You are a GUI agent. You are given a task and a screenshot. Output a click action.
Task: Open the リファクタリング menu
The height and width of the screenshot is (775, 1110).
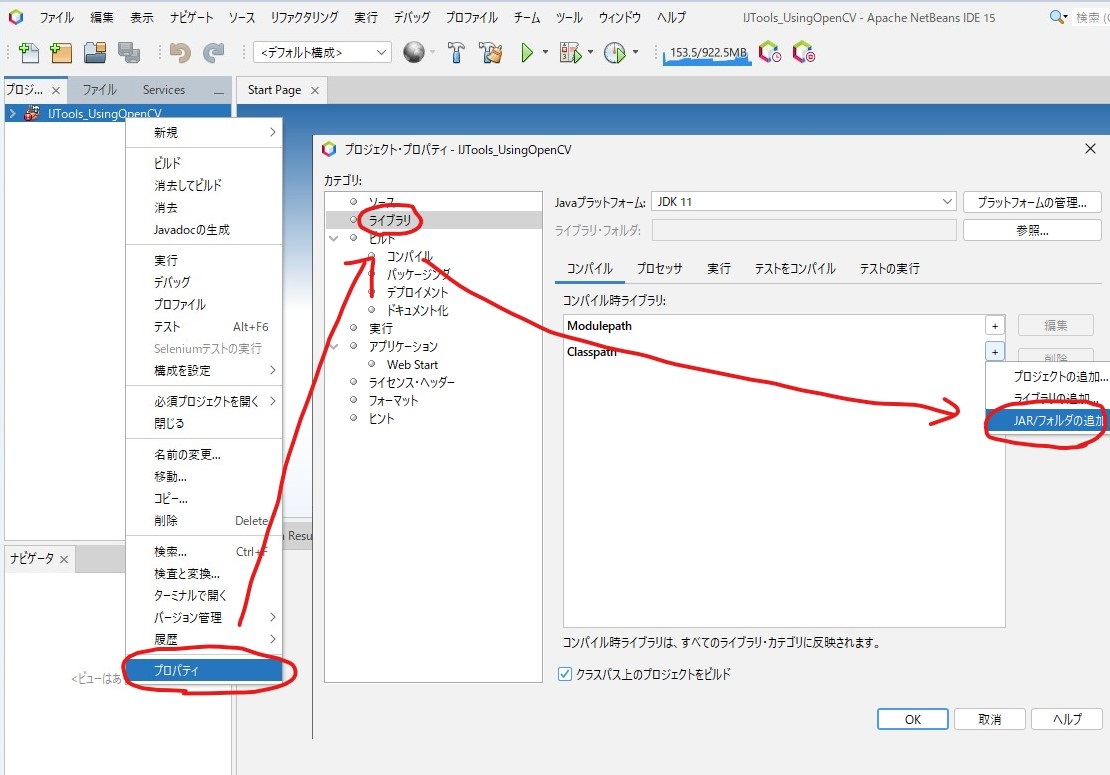(304, 17)
